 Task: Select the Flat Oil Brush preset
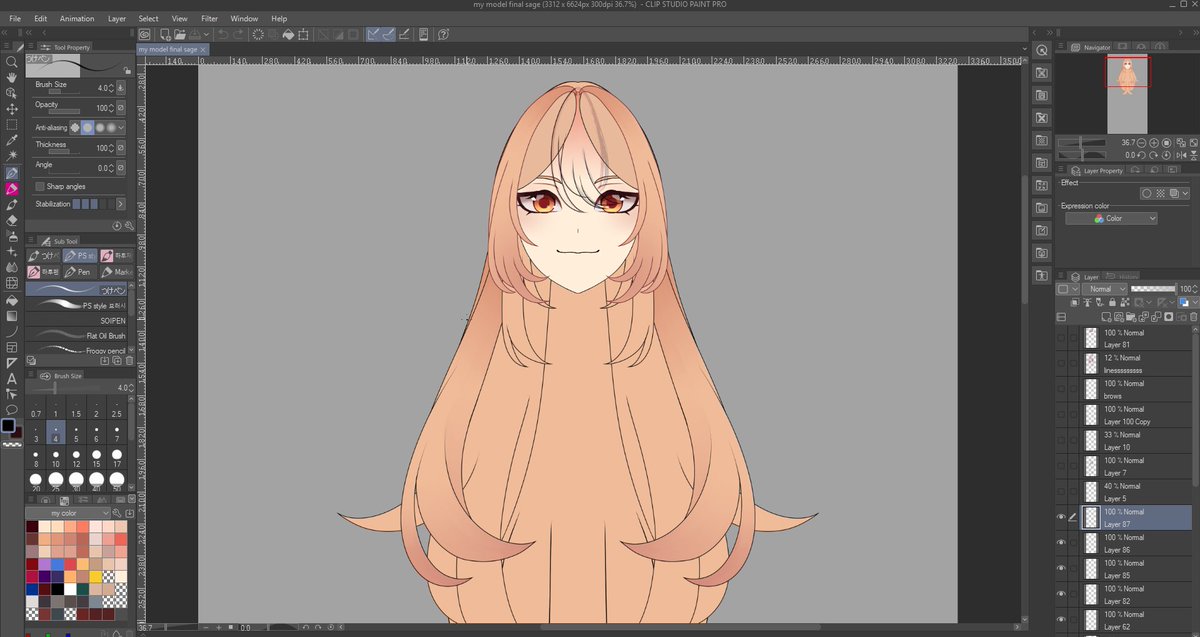coord(80,334)
